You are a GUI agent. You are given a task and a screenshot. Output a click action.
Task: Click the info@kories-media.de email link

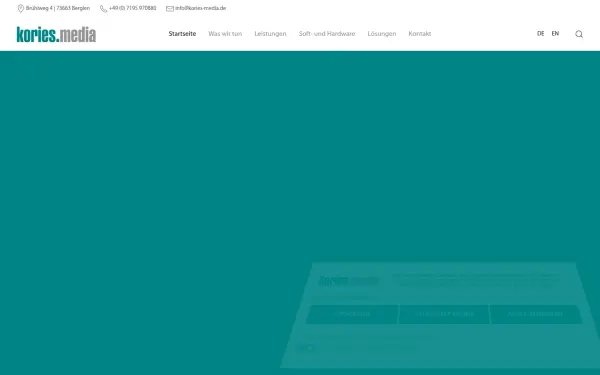(201, 8)
